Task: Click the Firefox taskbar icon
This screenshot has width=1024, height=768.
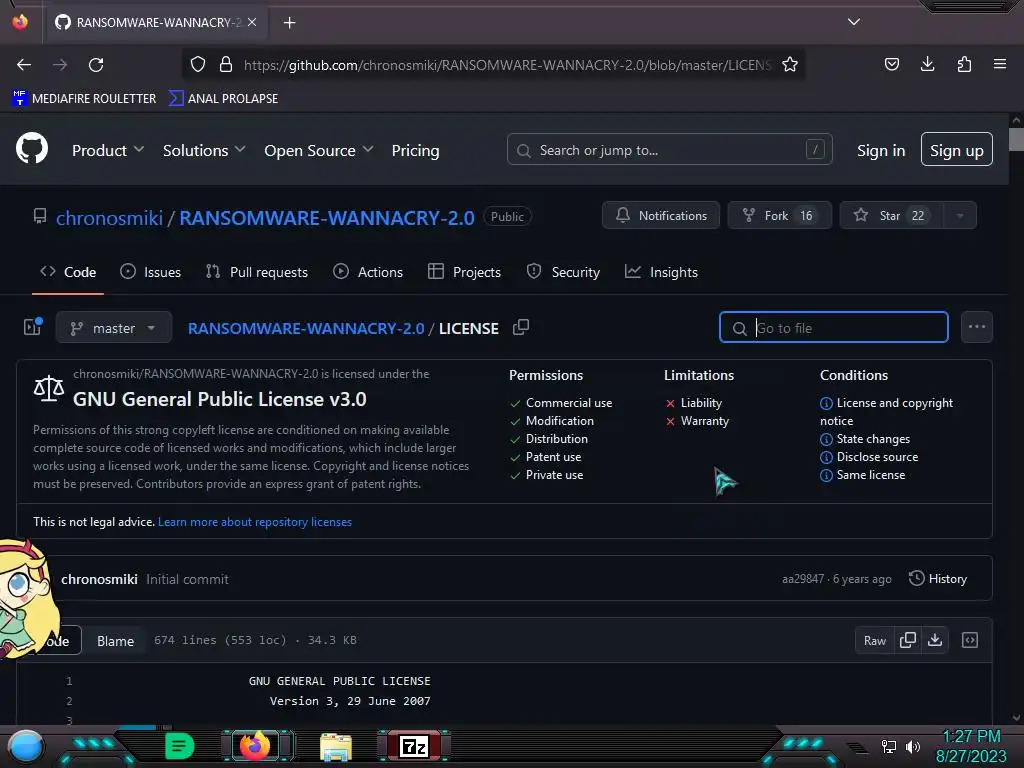Action: tap(255, 746)
